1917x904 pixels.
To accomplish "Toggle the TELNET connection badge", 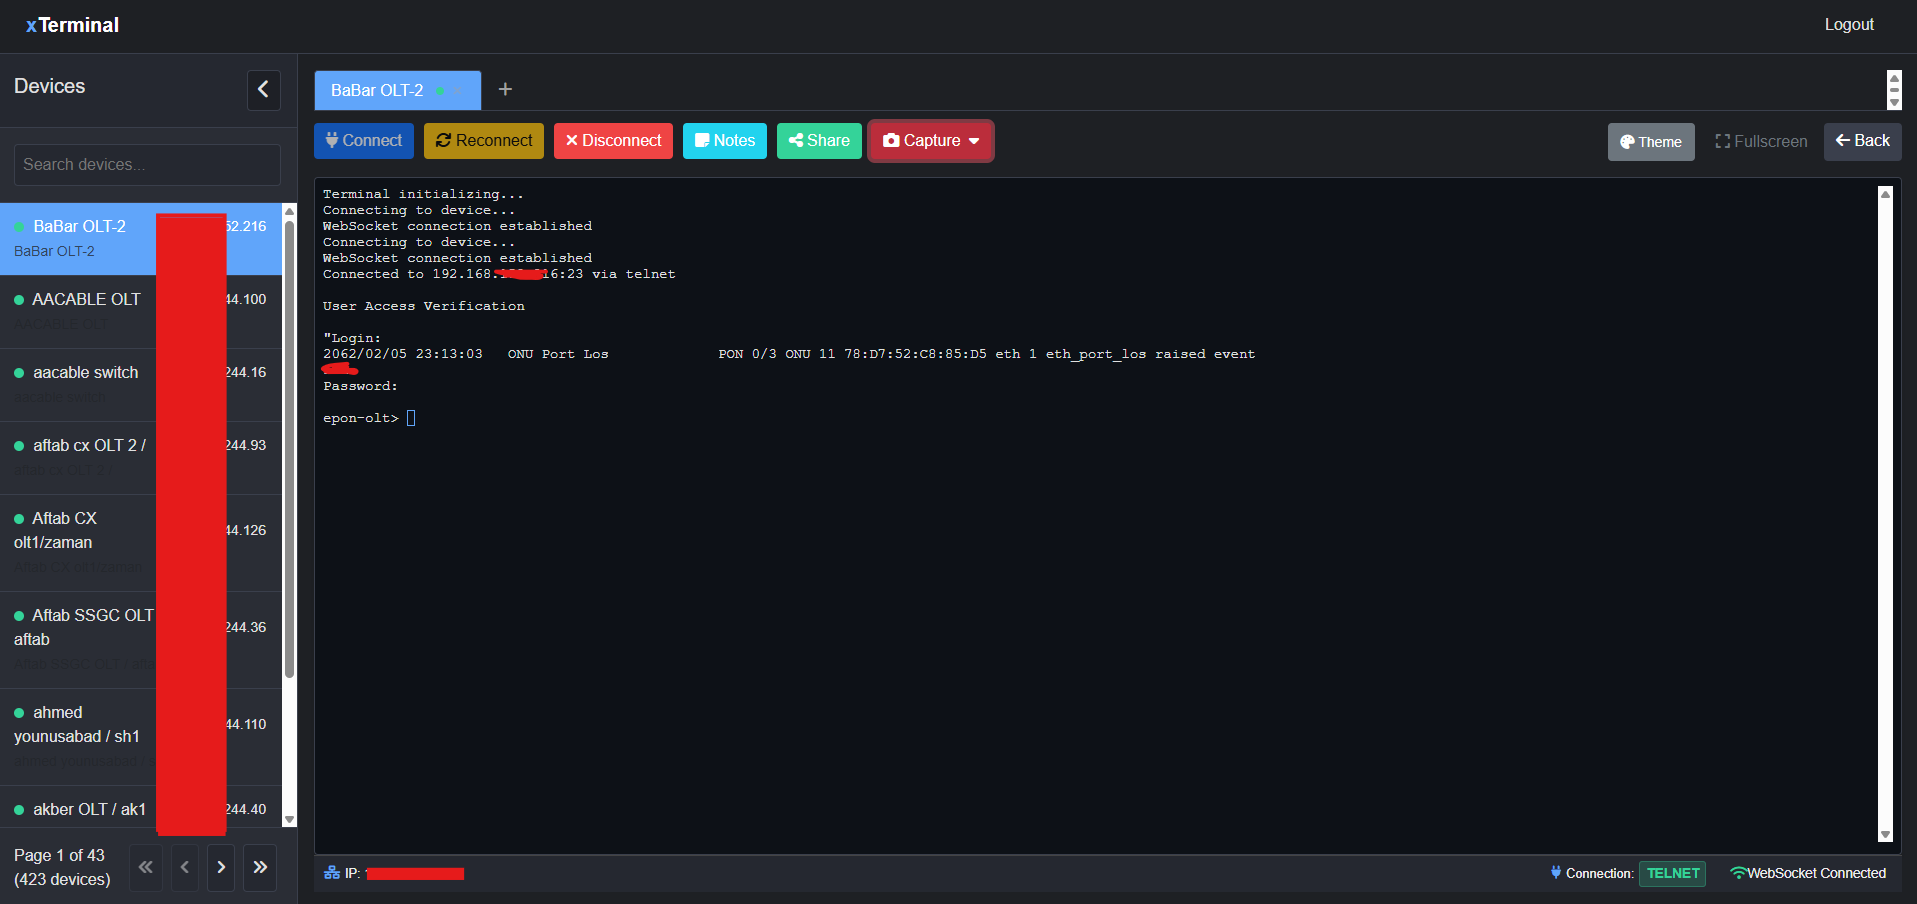I will (1671, 873).
